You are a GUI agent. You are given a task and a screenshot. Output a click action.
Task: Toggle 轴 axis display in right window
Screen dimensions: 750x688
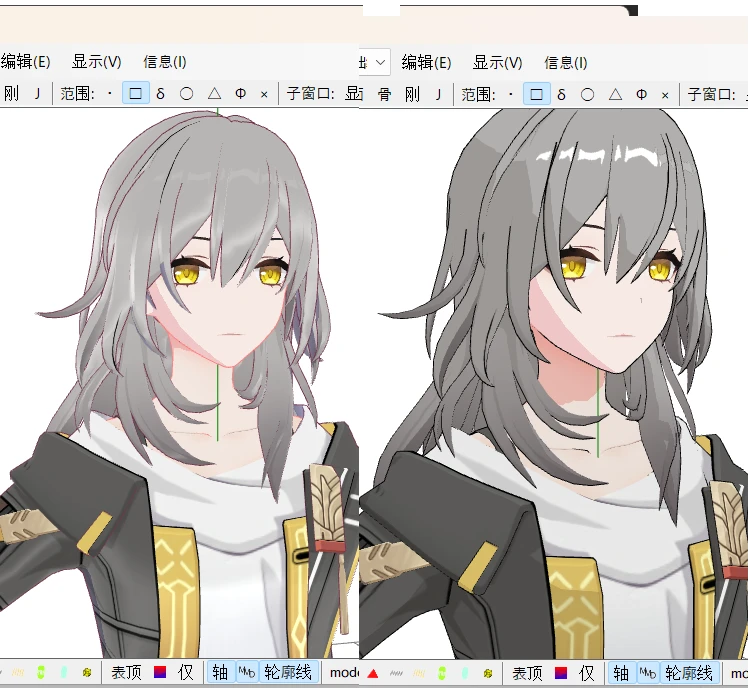point(621,673)
